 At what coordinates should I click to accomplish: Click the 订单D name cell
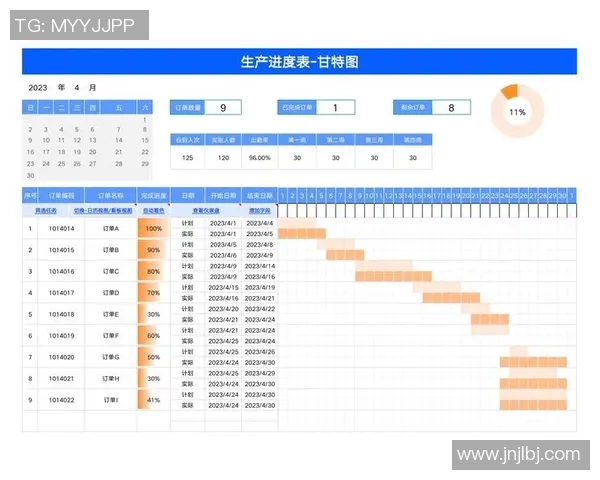pyautogui.click(x=111, y=293)
